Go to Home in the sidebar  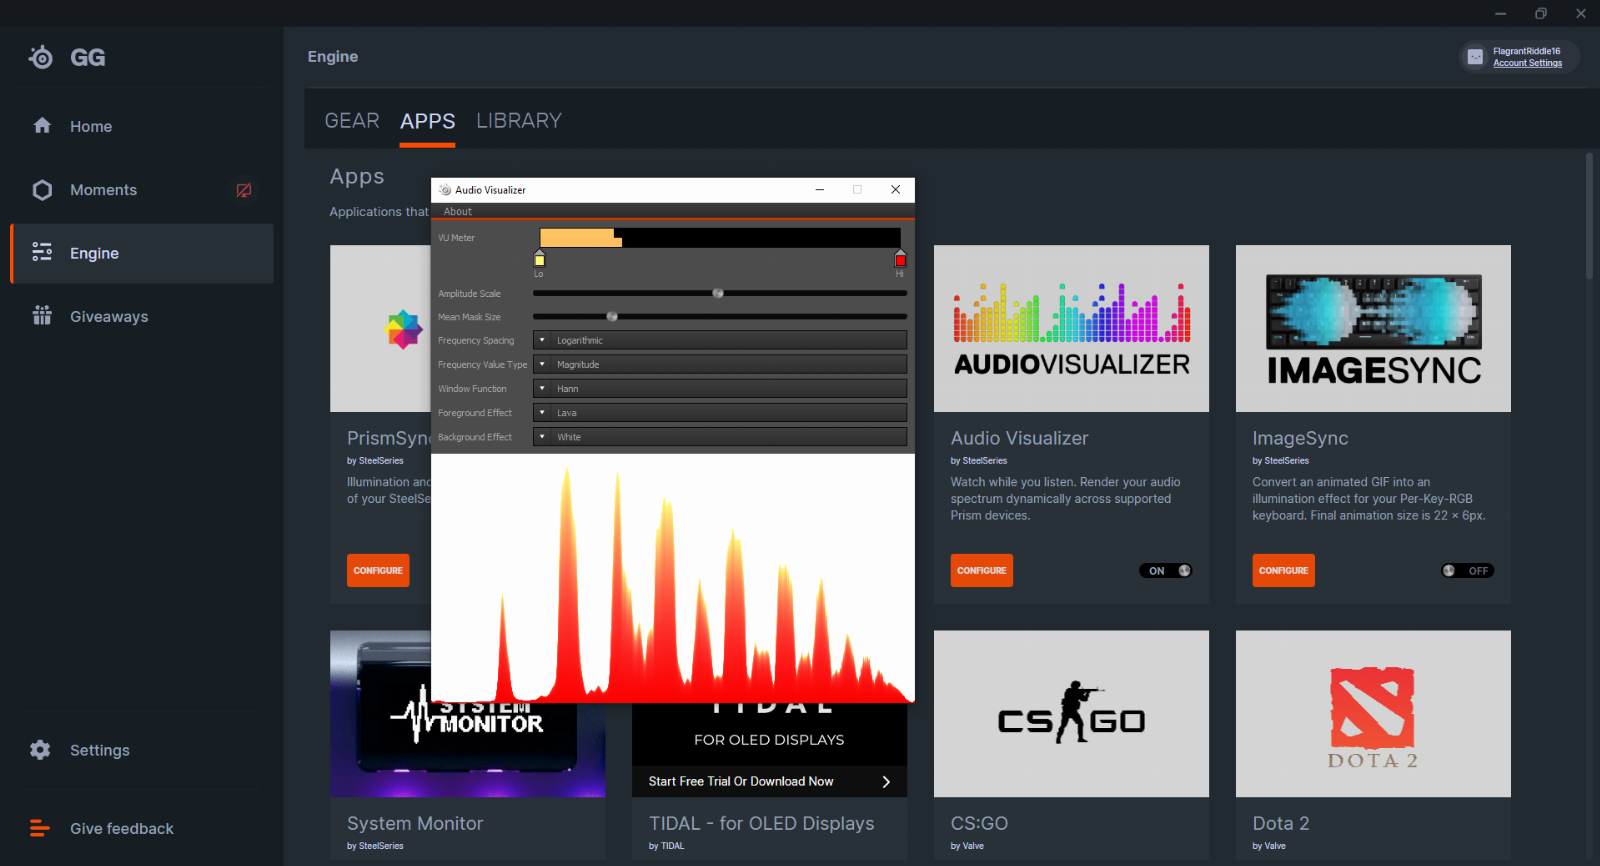point(91,127)
